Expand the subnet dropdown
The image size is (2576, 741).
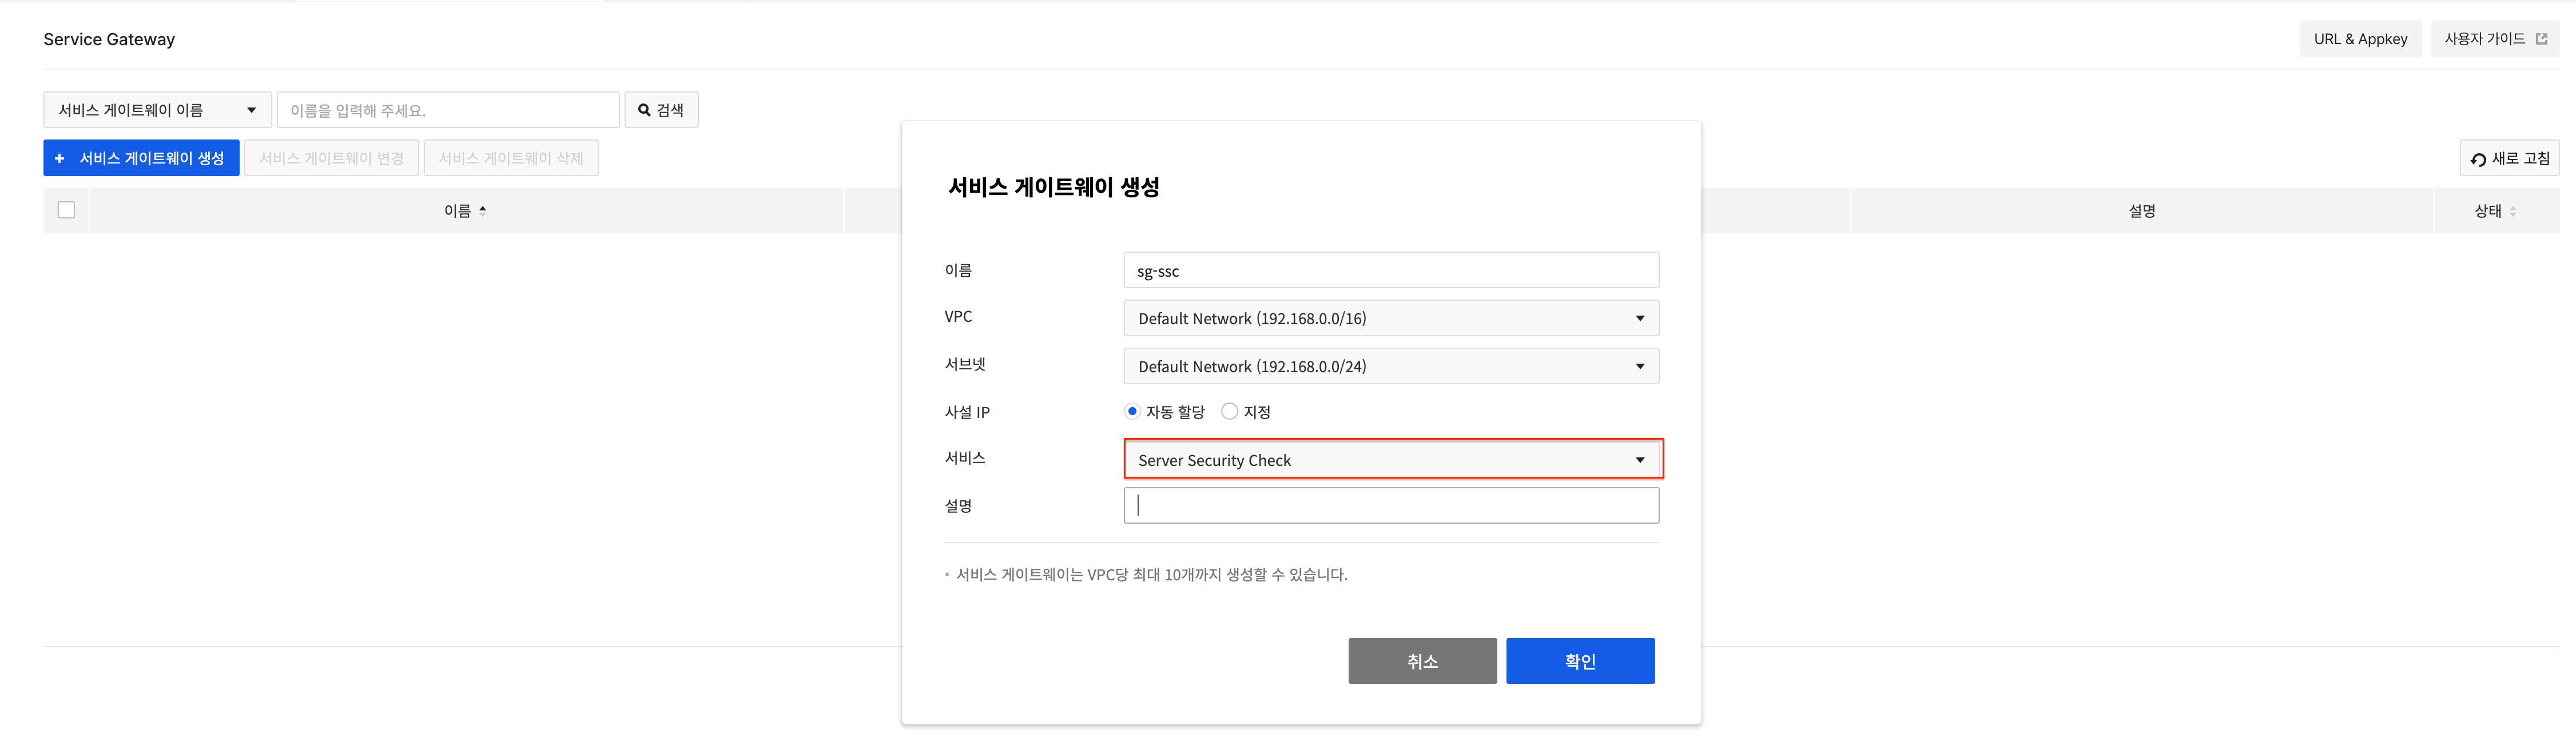(x=1390, y=366)
